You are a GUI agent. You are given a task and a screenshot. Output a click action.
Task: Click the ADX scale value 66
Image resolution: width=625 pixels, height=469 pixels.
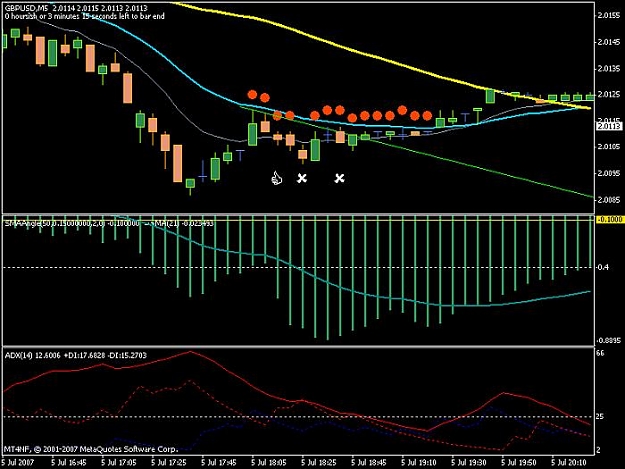coord(602,353)
